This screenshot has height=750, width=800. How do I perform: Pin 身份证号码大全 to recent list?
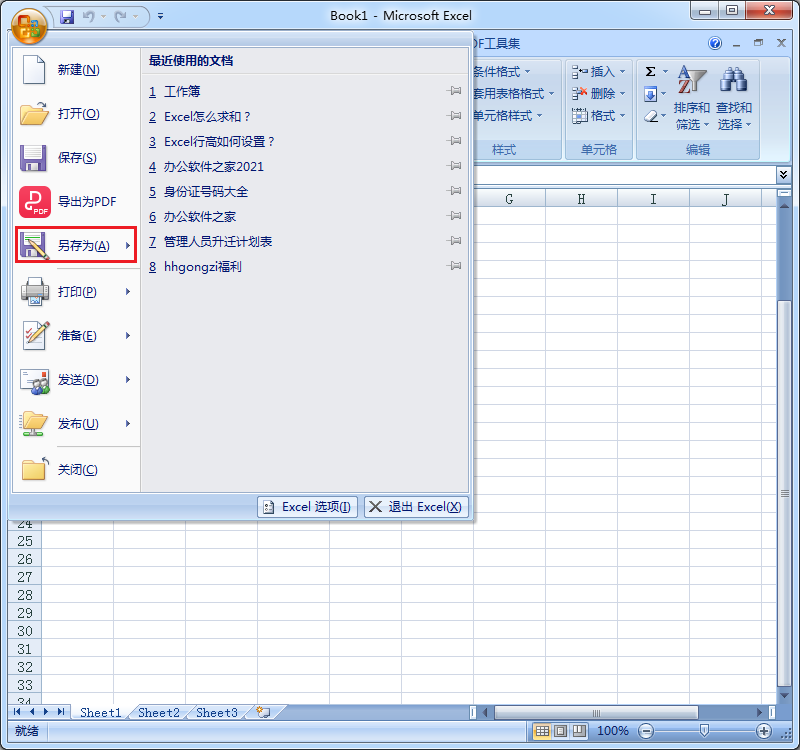tap(454, 191)
